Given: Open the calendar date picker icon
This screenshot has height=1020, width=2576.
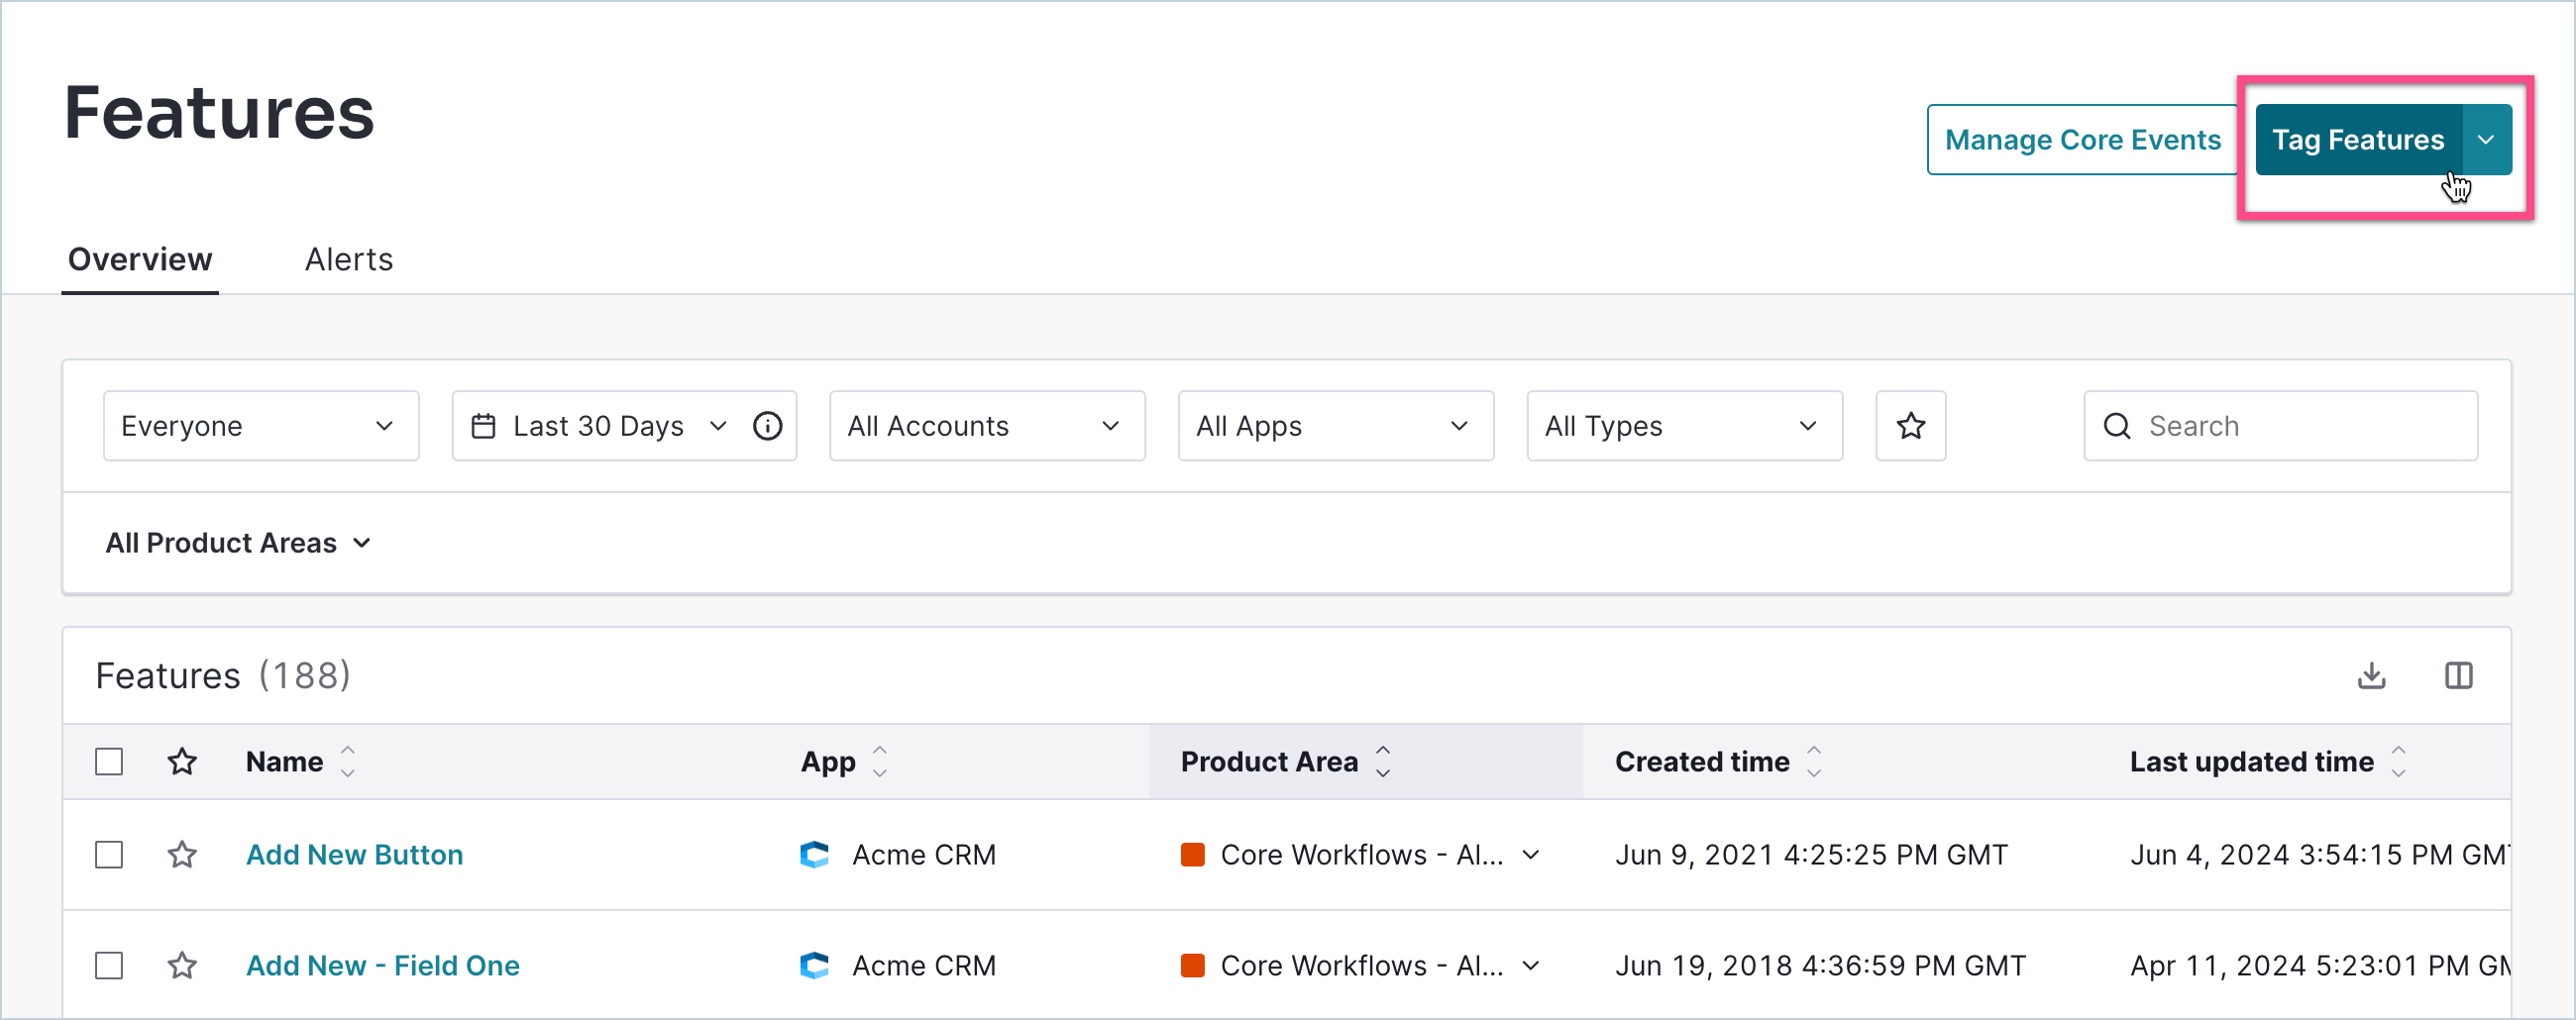Looking at the screenshot, I should point(484,425).
